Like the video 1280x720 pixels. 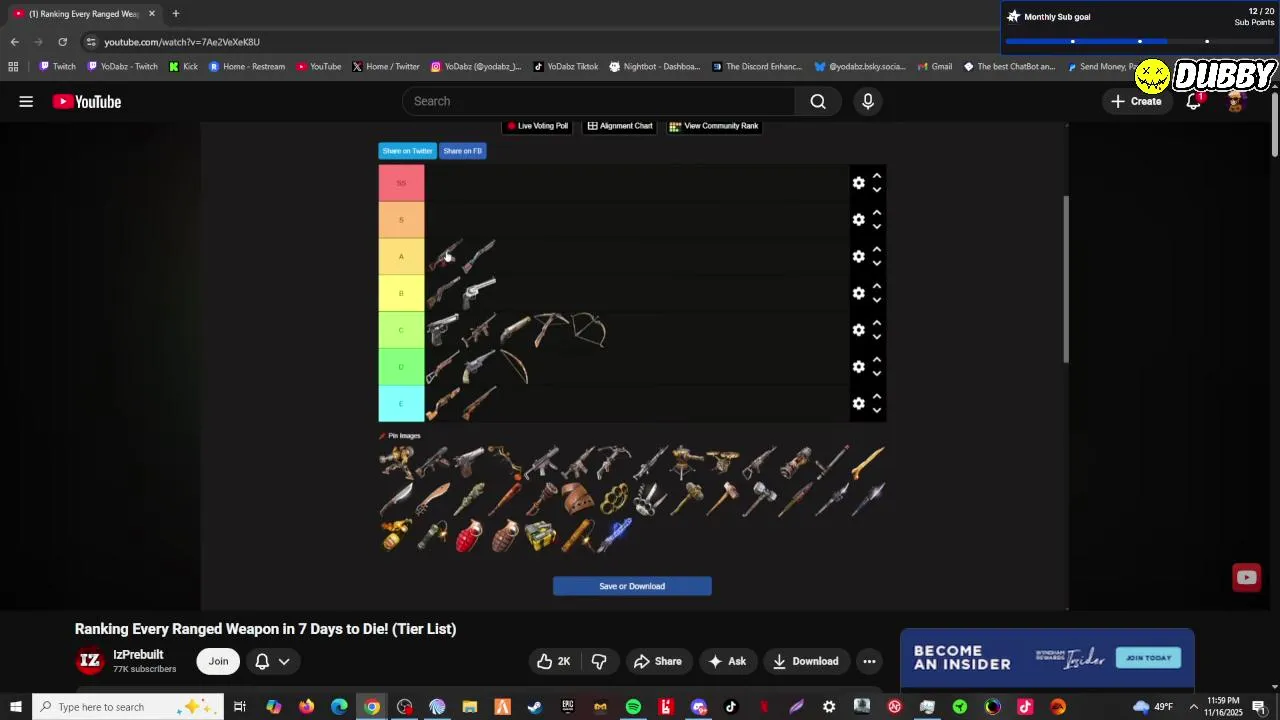pos(553,661)
